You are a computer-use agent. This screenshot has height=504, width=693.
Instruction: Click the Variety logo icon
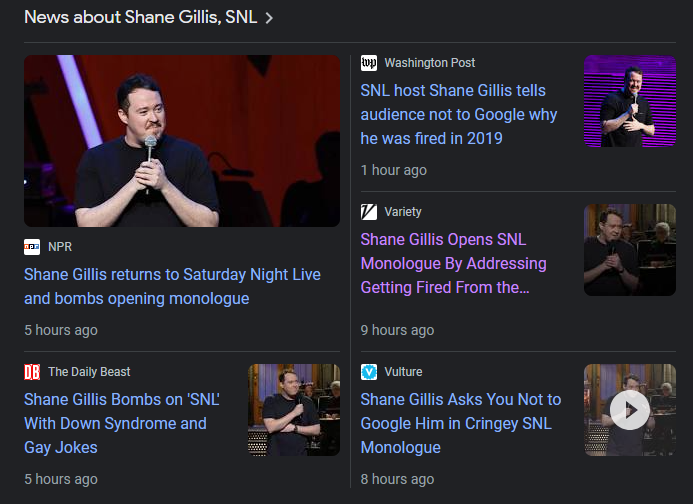point(369,212)
